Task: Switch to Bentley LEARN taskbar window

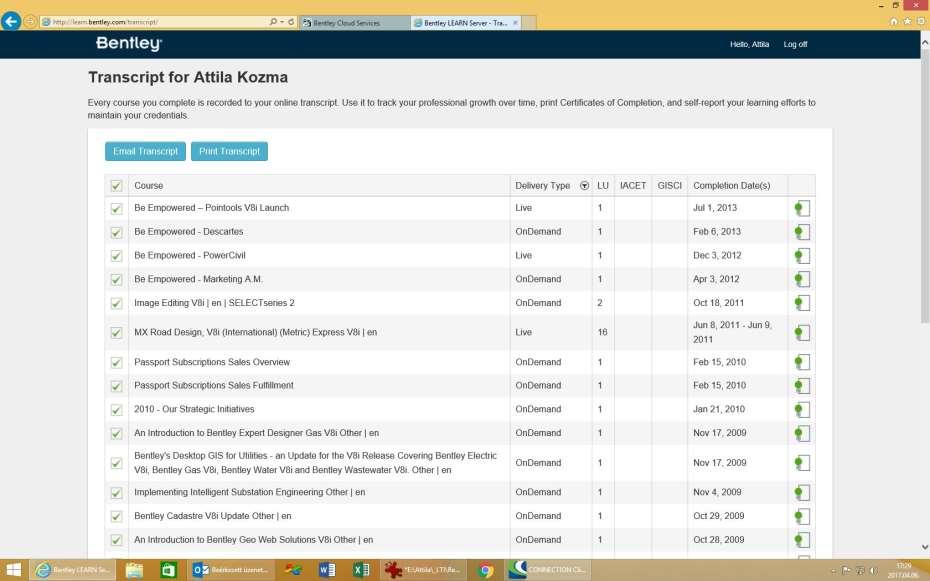Action: click(72, 570)
